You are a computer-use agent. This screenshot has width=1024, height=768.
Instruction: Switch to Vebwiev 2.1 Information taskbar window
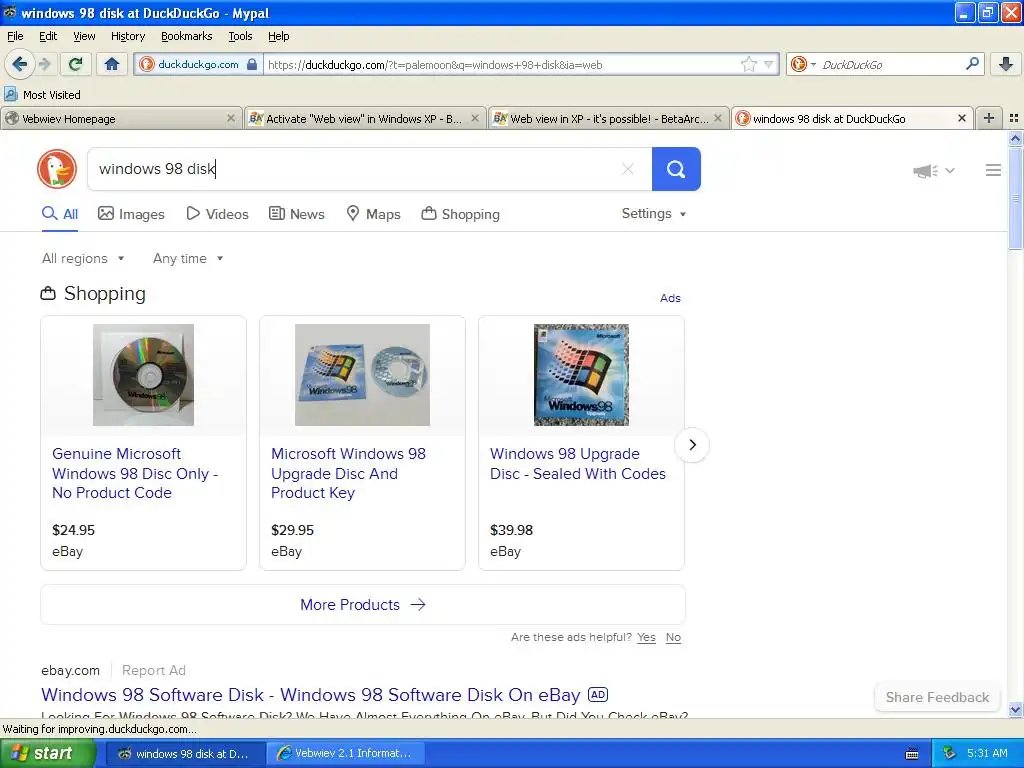(x=347, y=753)
